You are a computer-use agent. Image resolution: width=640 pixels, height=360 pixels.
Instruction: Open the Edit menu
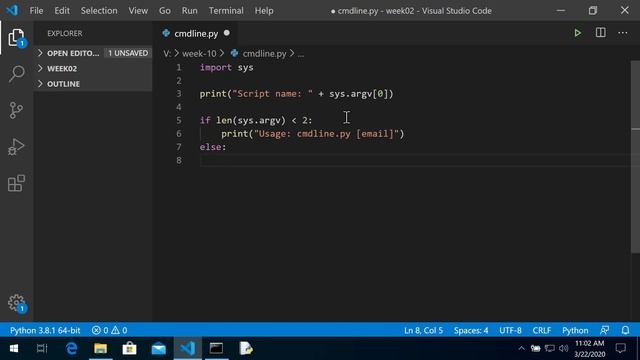click(62, 11)
